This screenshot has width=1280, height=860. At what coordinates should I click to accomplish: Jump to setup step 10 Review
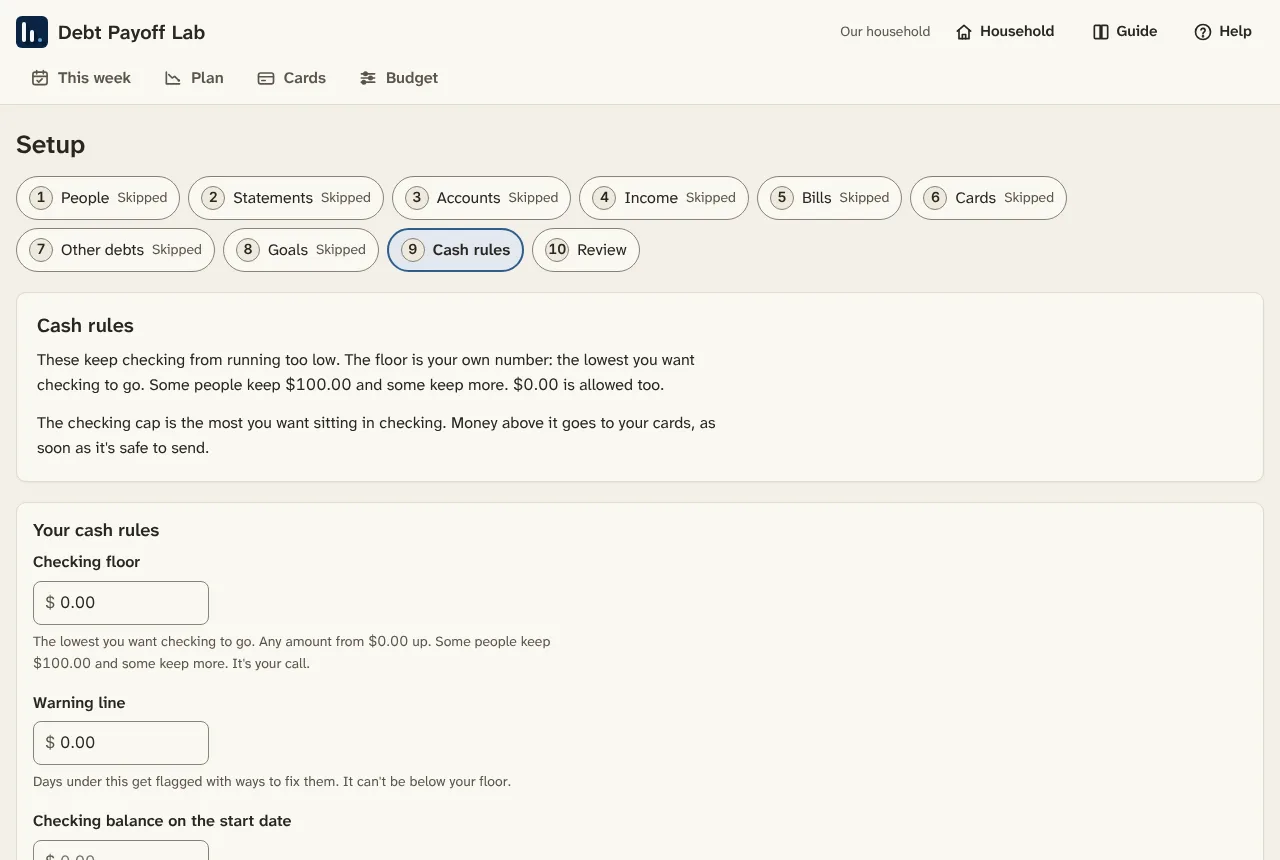[x=586, y=250]
